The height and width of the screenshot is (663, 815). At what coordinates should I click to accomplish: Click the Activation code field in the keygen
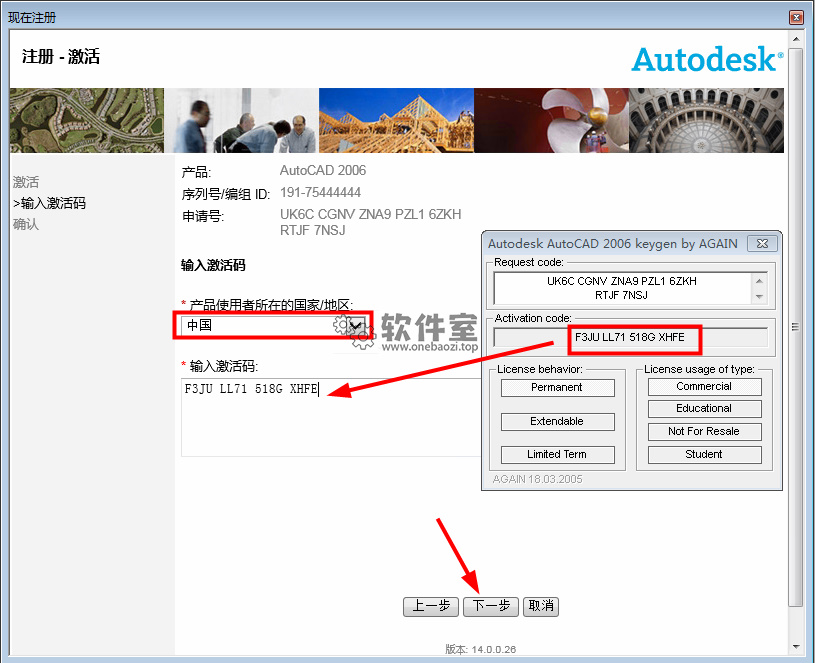[630, 338]
